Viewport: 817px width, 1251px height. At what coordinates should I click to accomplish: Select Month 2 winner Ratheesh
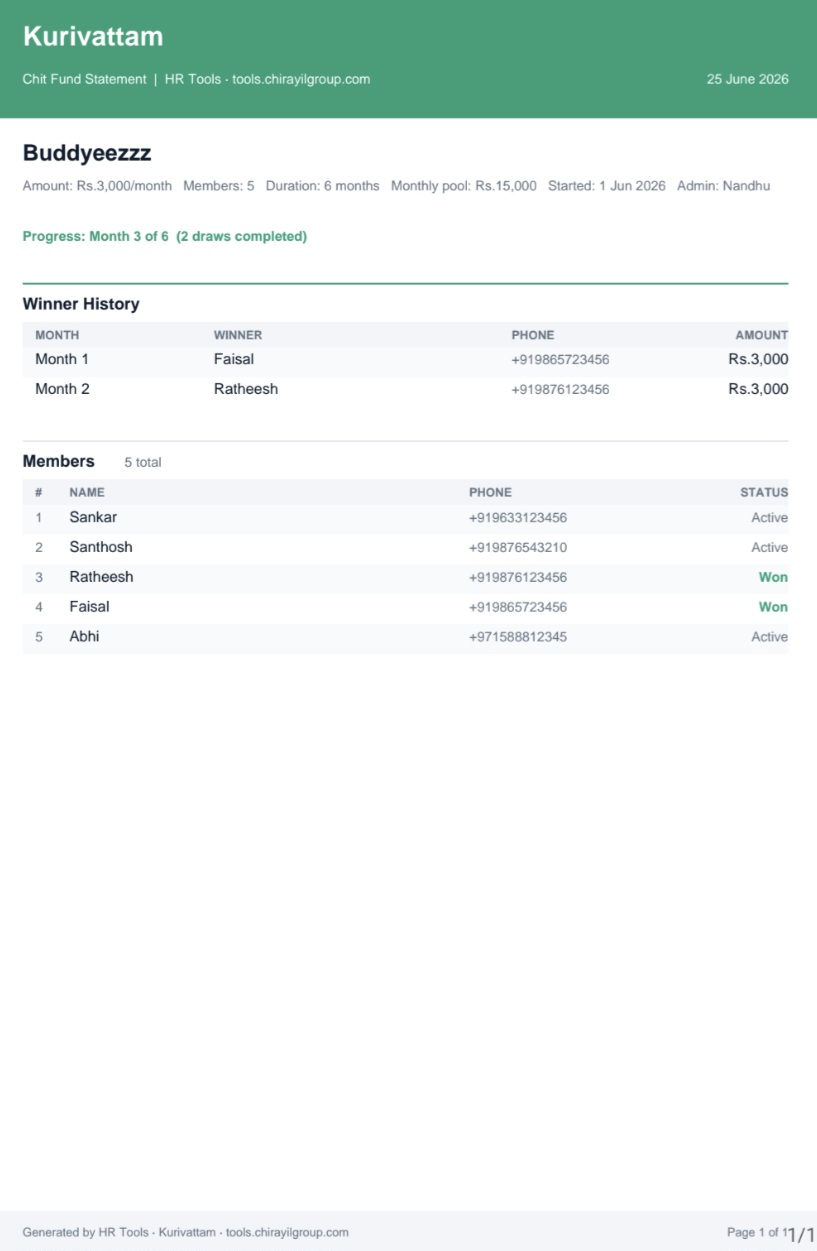click(246, 389)
